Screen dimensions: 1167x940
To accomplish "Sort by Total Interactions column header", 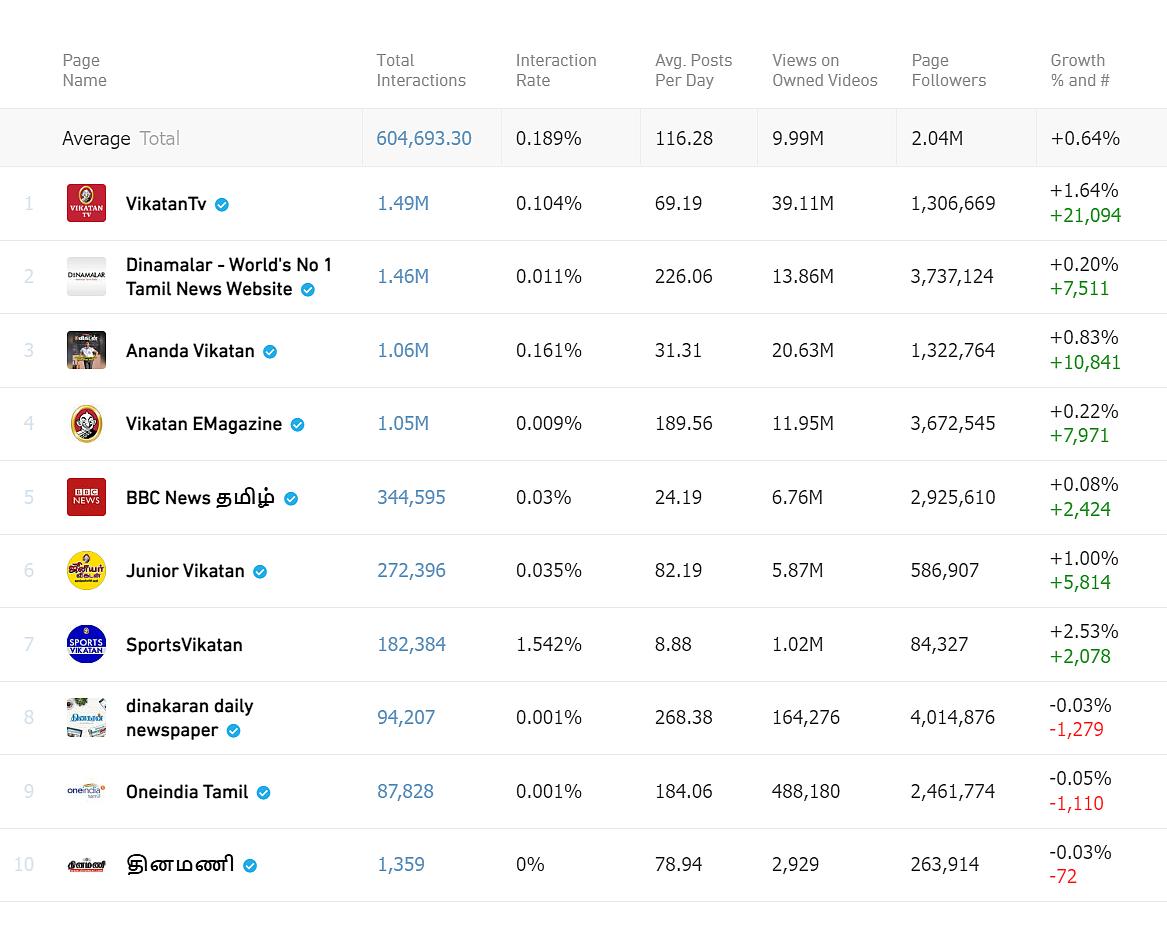I will [x=421, y=70].
